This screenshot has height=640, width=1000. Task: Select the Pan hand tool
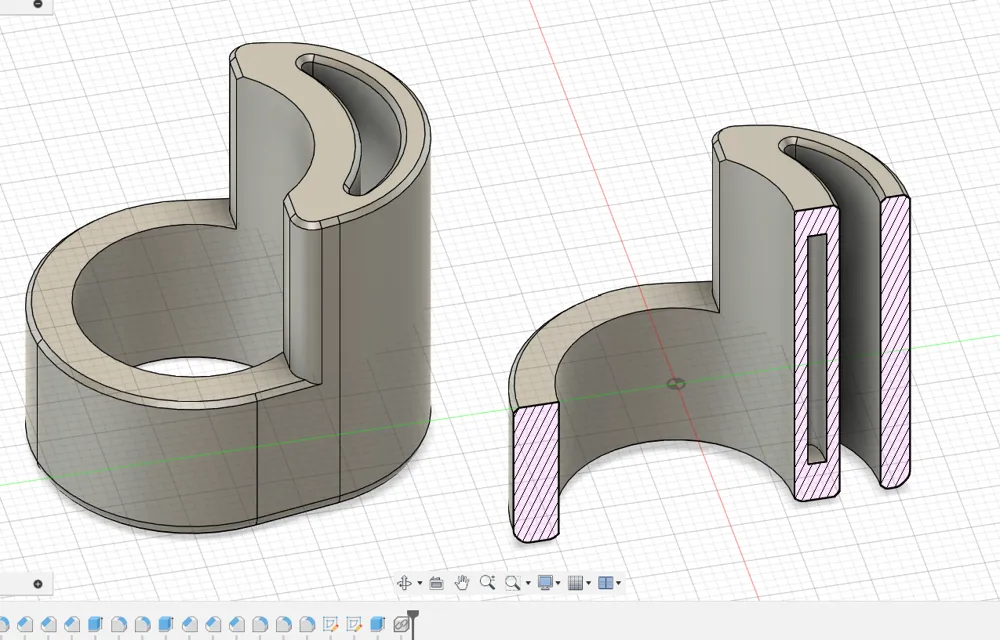(462, 583)
